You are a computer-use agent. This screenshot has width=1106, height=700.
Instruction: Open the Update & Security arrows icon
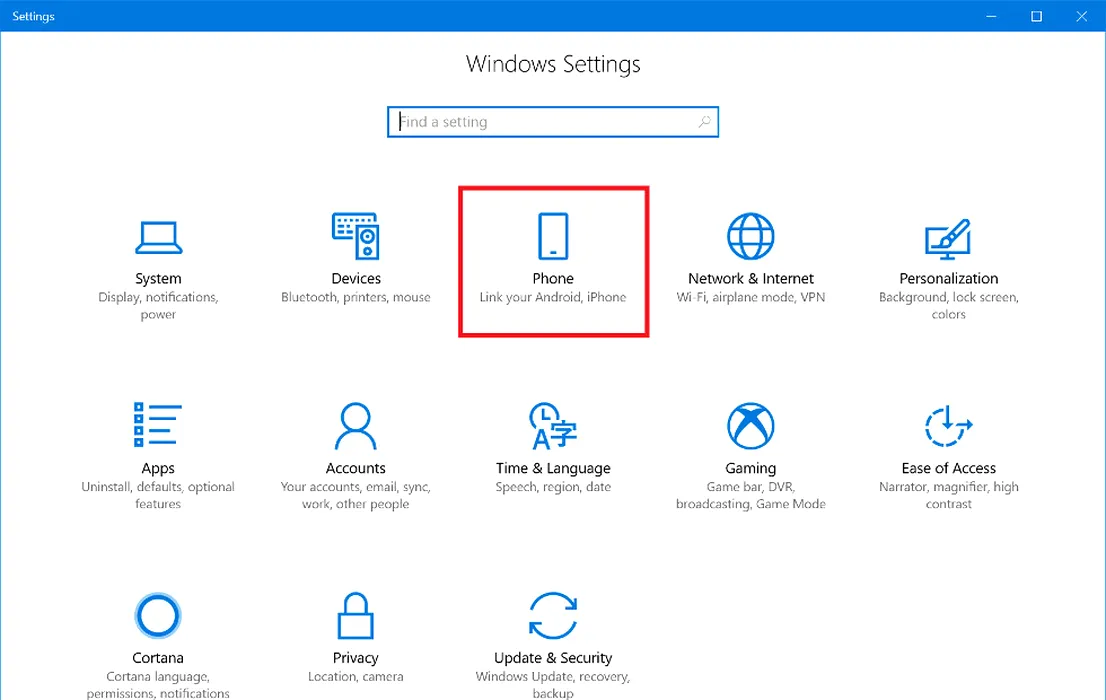click(x=553, y=616)
